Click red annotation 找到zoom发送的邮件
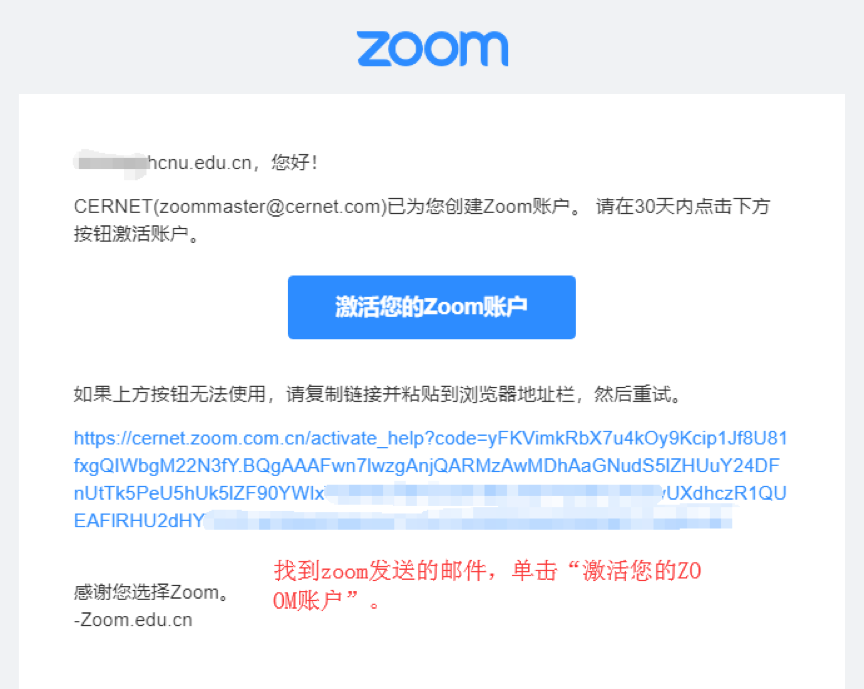Image resolution: width=864 pixels, height=689 pixels. click(380, 571)
